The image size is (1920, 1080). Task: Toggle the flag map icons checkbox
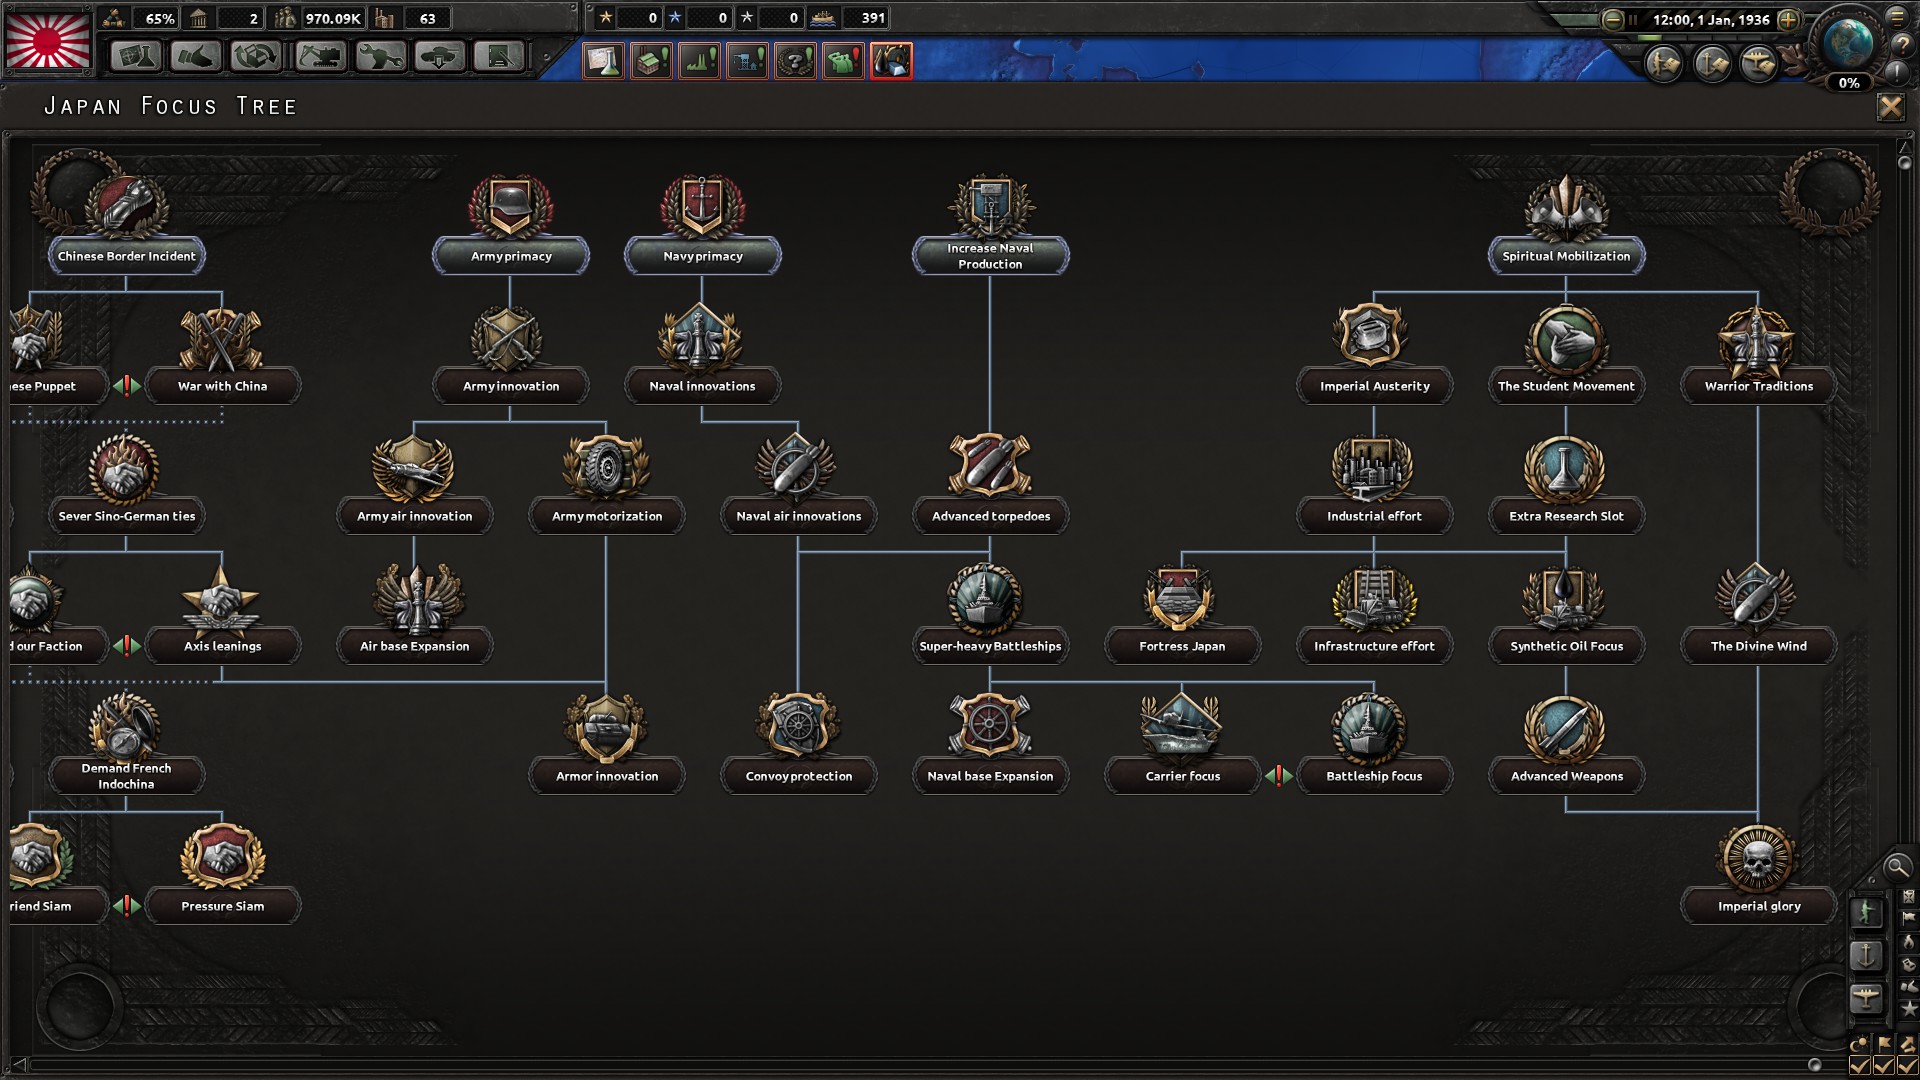[1884, 1066]
